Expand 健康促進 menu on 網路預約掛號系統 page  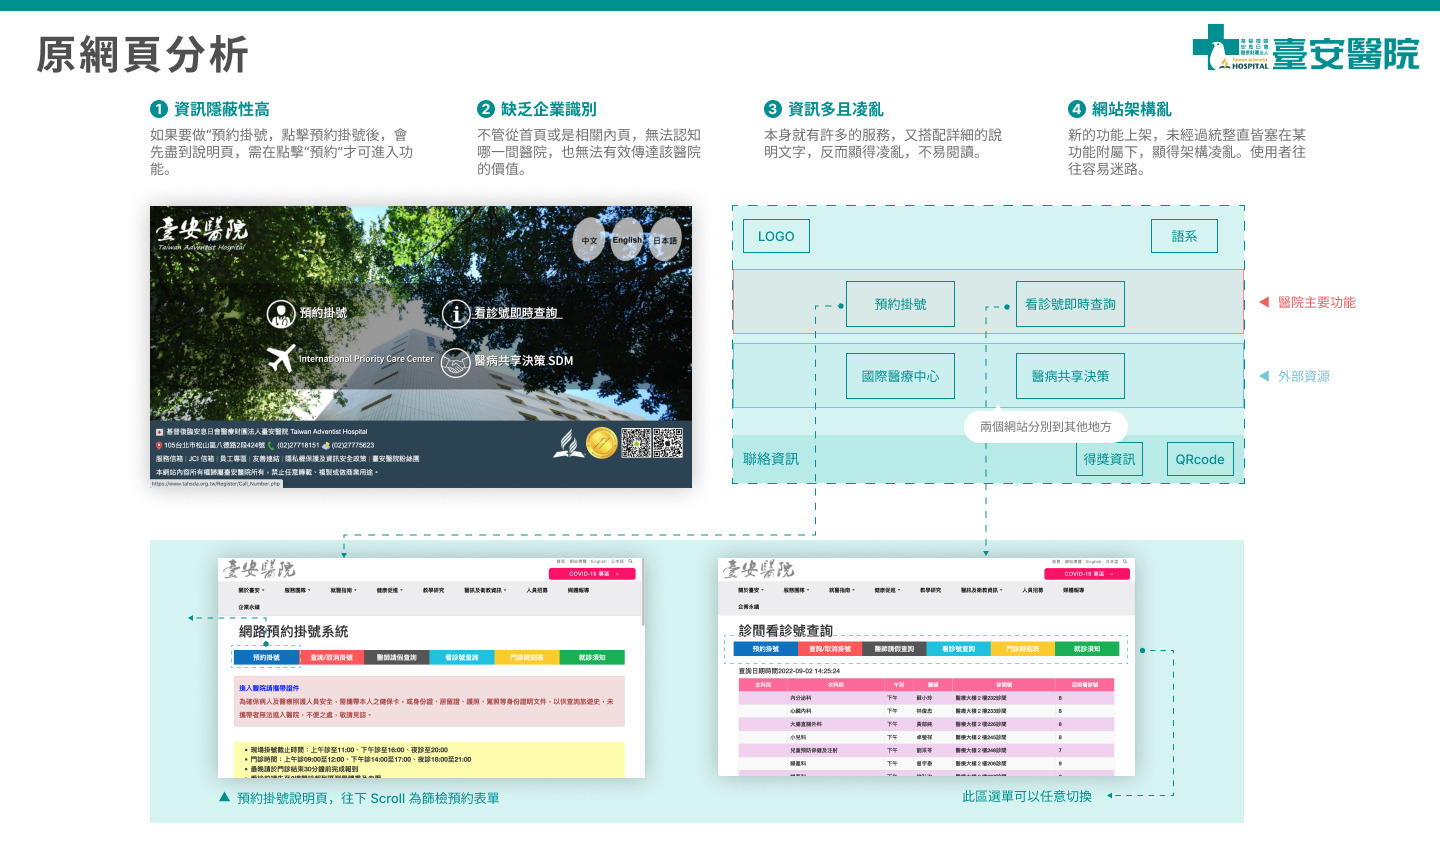390,590
